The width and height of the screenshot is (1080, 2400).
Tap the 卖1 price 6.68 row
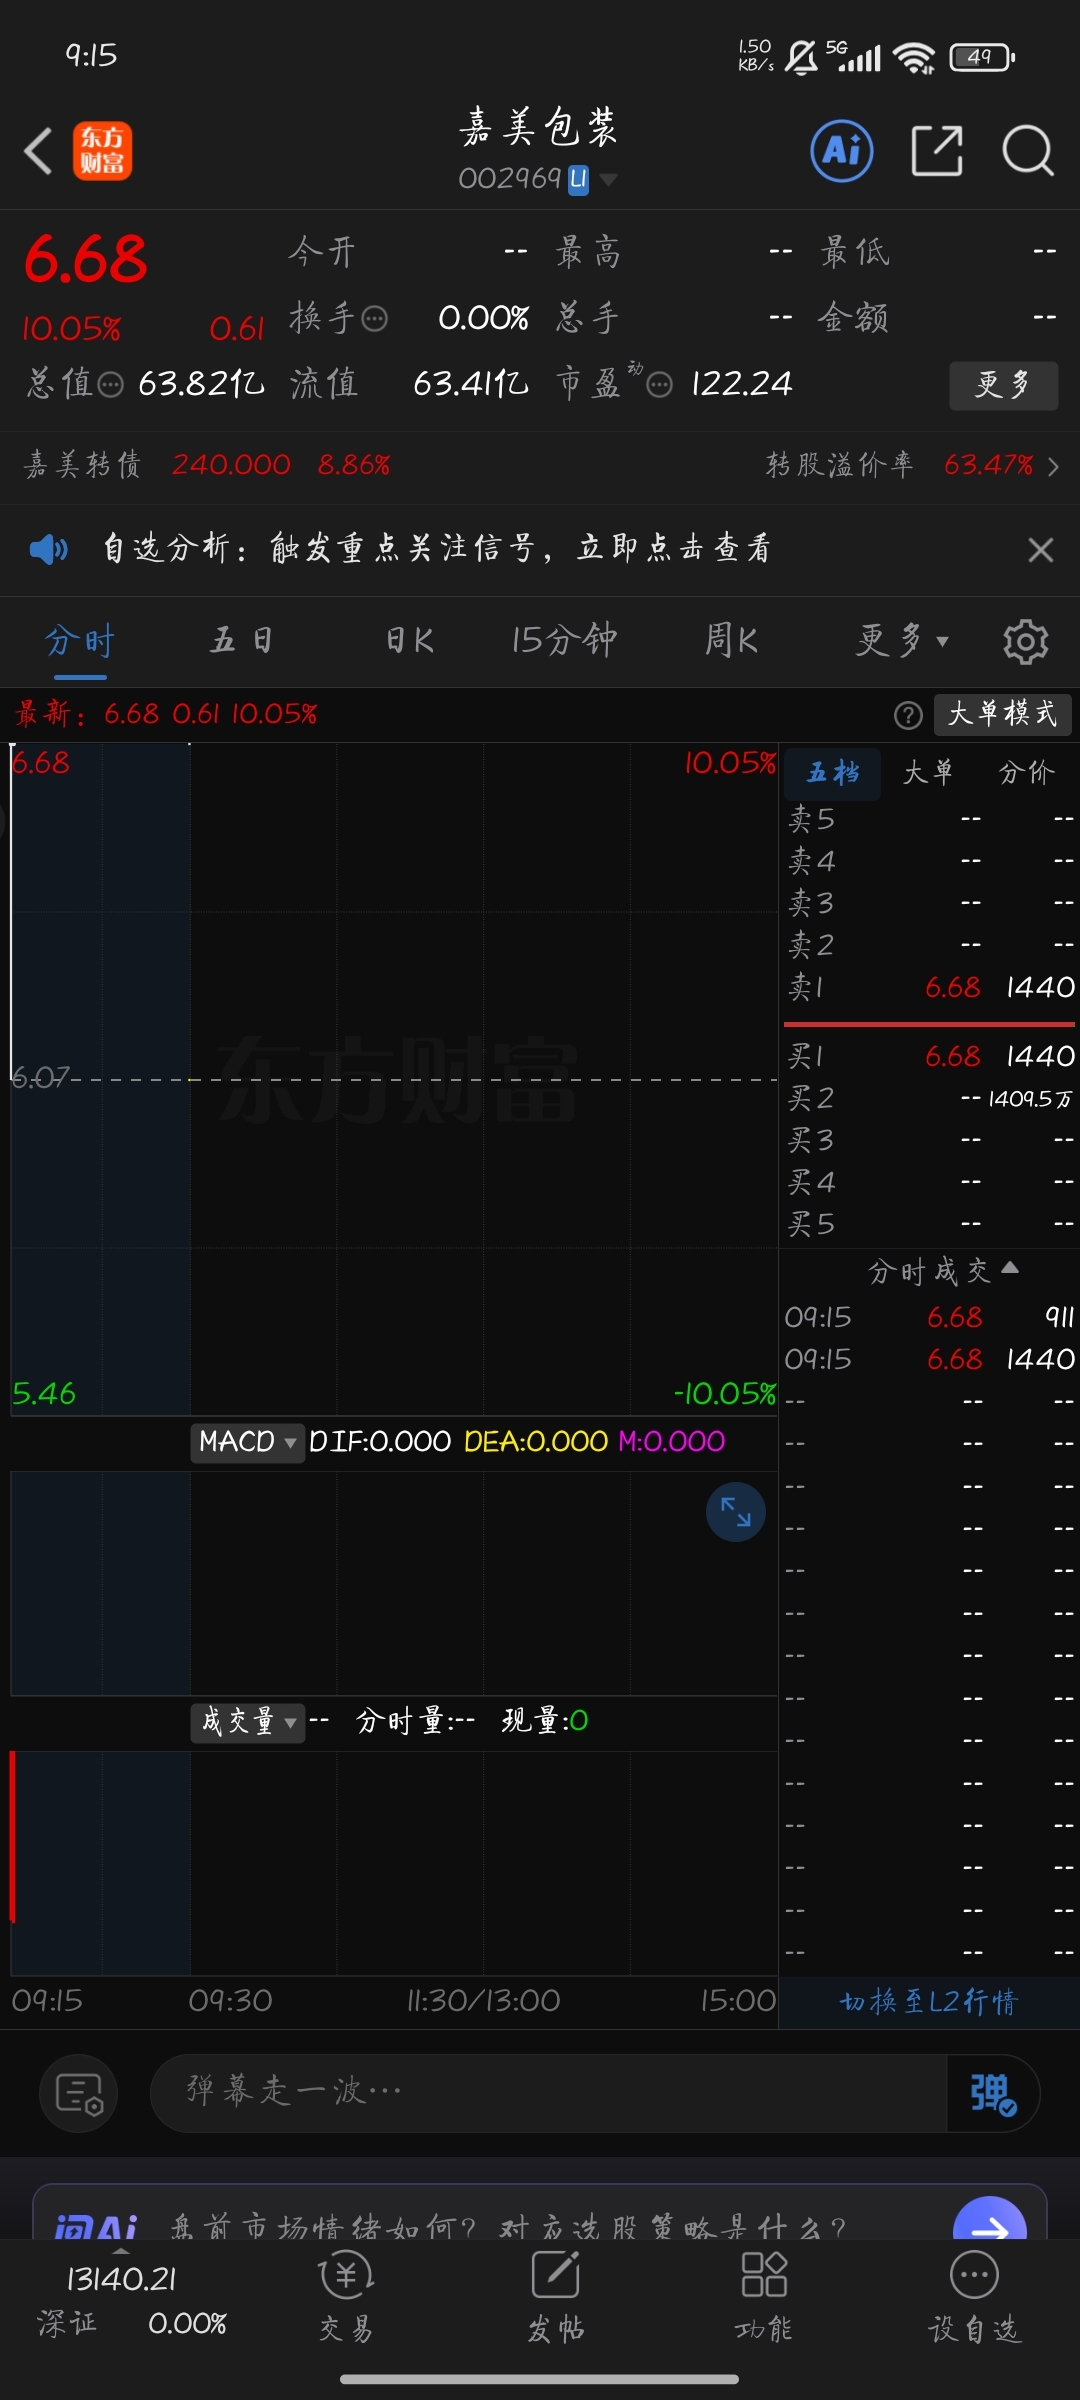(930, 987)
